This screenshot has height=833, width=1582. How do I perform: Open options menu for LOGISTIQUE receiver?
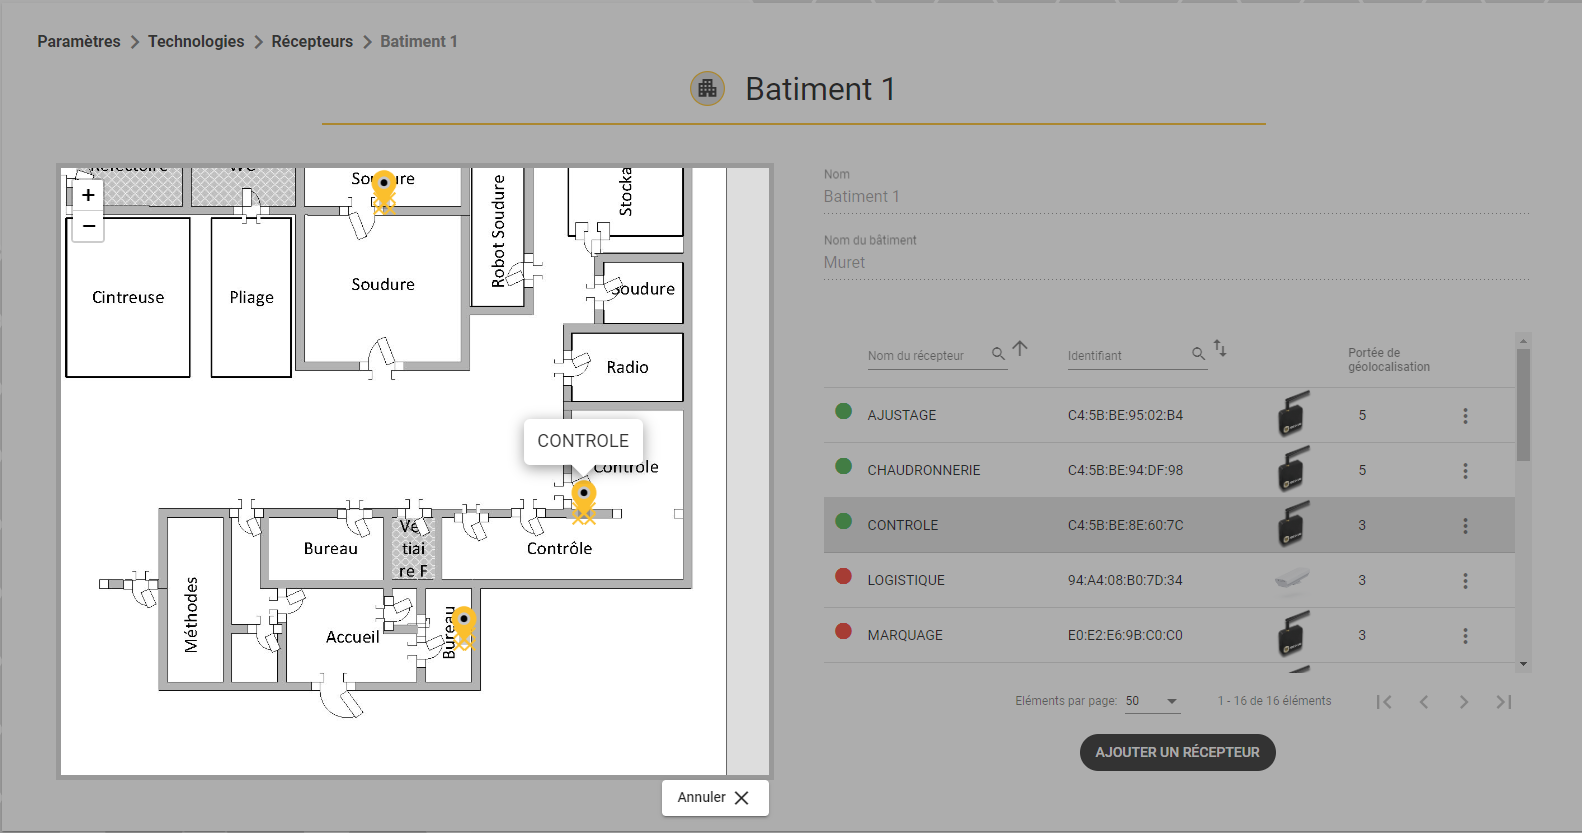pyautogui.click(x=1465, y=581)
